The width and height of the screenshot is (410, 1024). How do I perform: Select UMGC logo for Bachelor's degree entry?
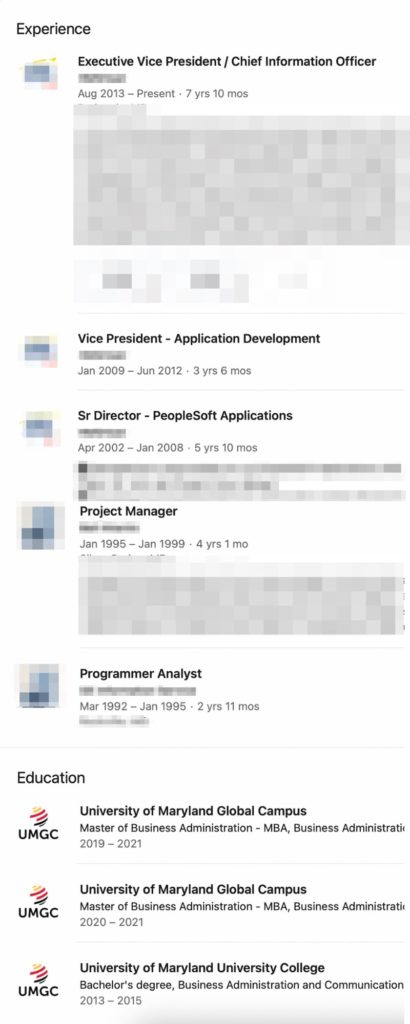coord(38,981)
